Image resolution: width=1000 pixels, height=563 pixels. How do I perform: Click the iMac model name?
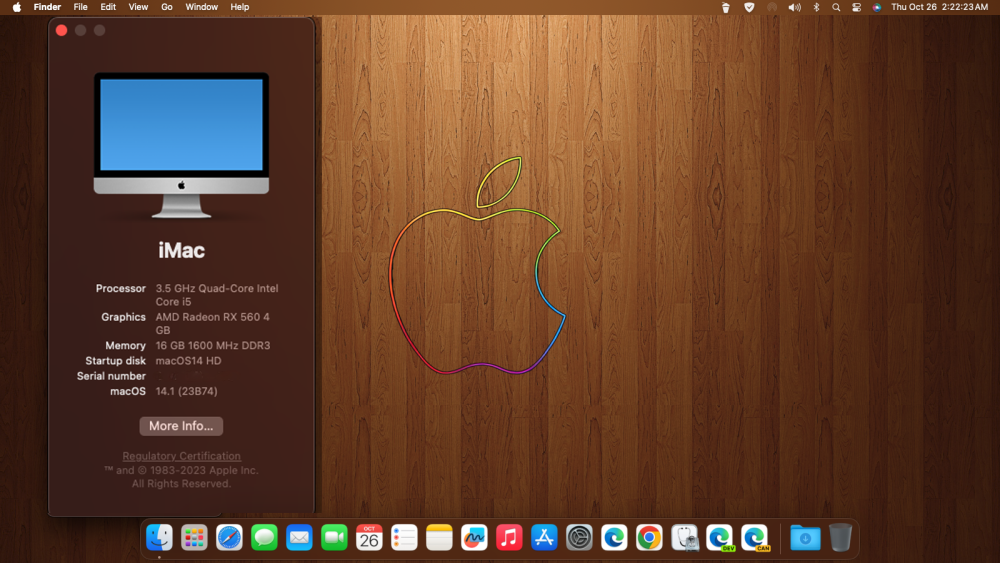click(181, 251)
